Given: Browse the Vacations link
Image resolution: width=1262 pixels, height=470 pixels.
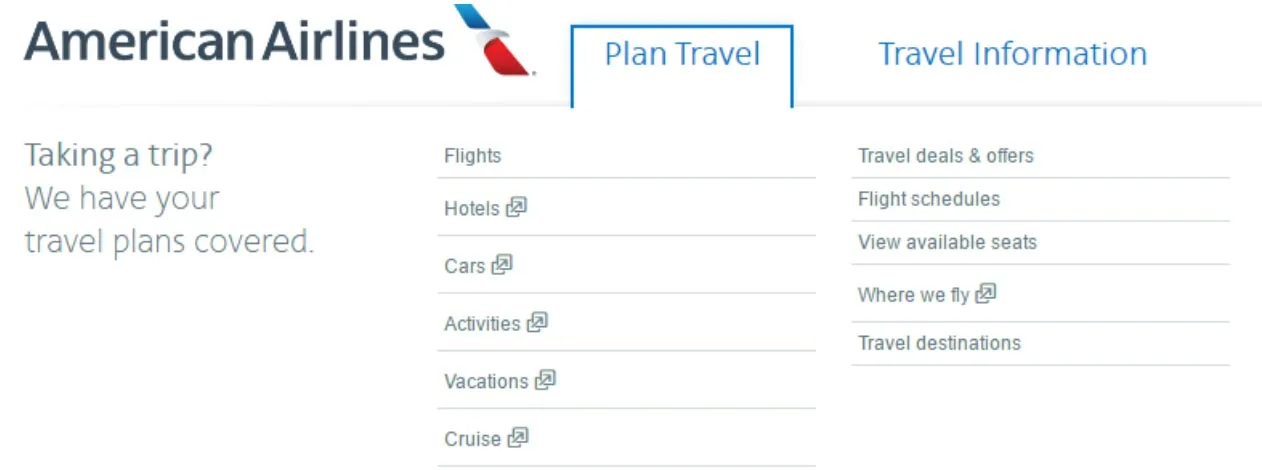Looking at the screenshot, I should point(486,381).
